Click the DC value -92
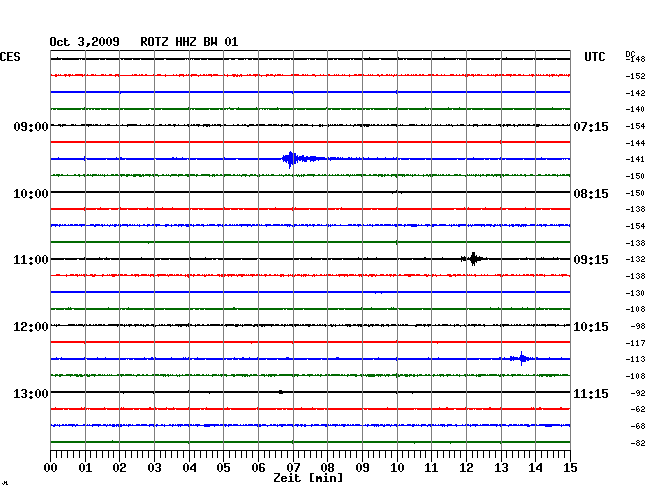The width and height of the screenshot is (650, 494). point(638,393)
